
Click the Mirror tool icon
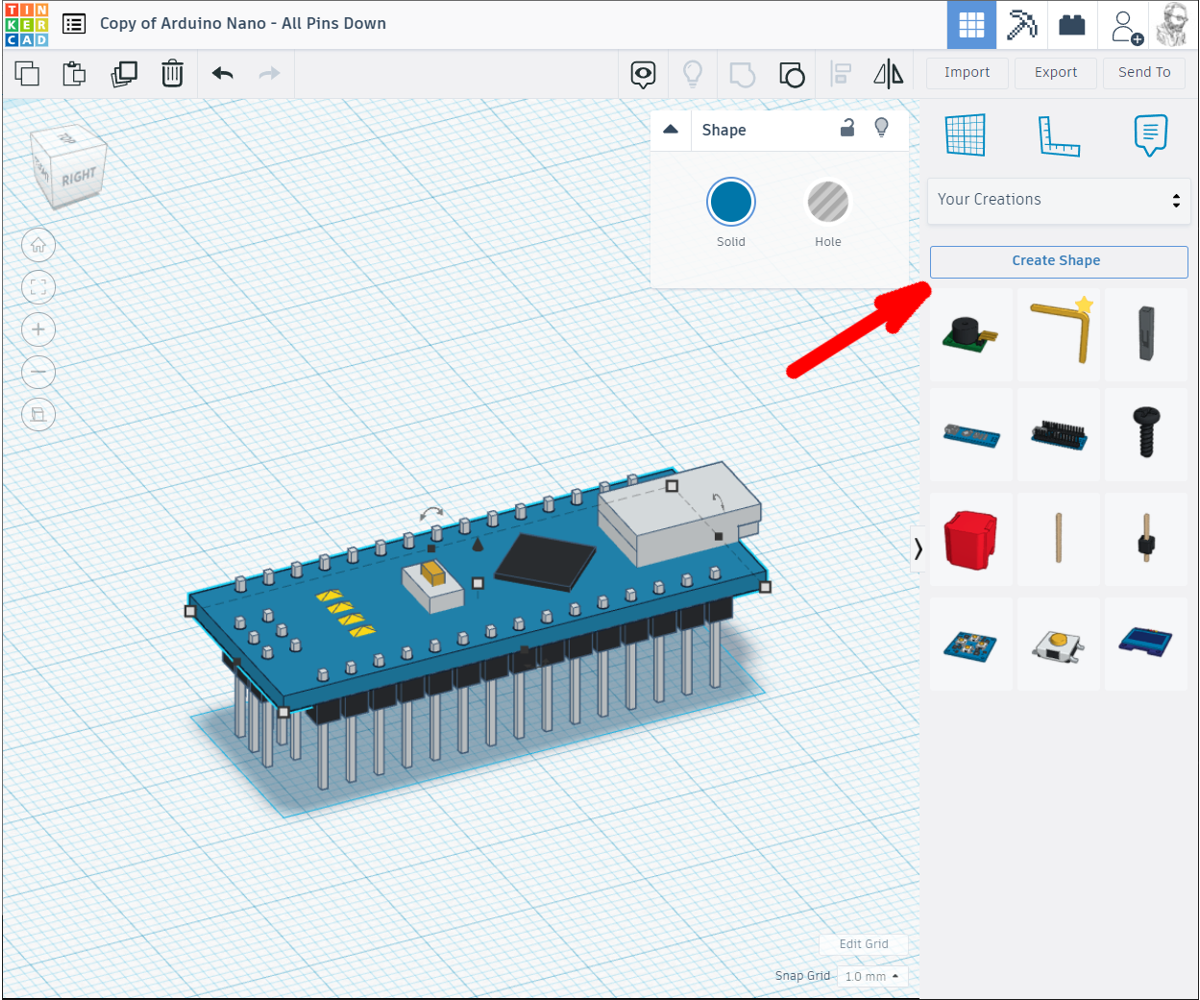tap(888, 73)
